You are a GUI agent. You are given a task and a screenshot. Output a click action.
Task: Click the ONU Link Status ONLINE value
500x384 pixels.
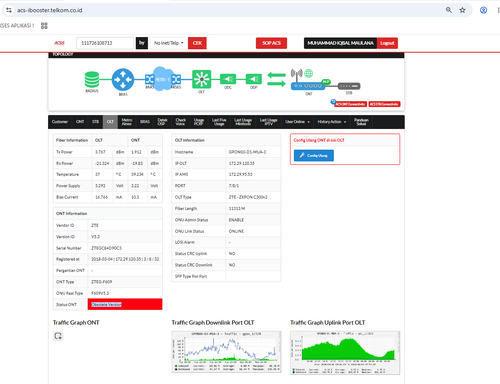[x=236, y=231]
